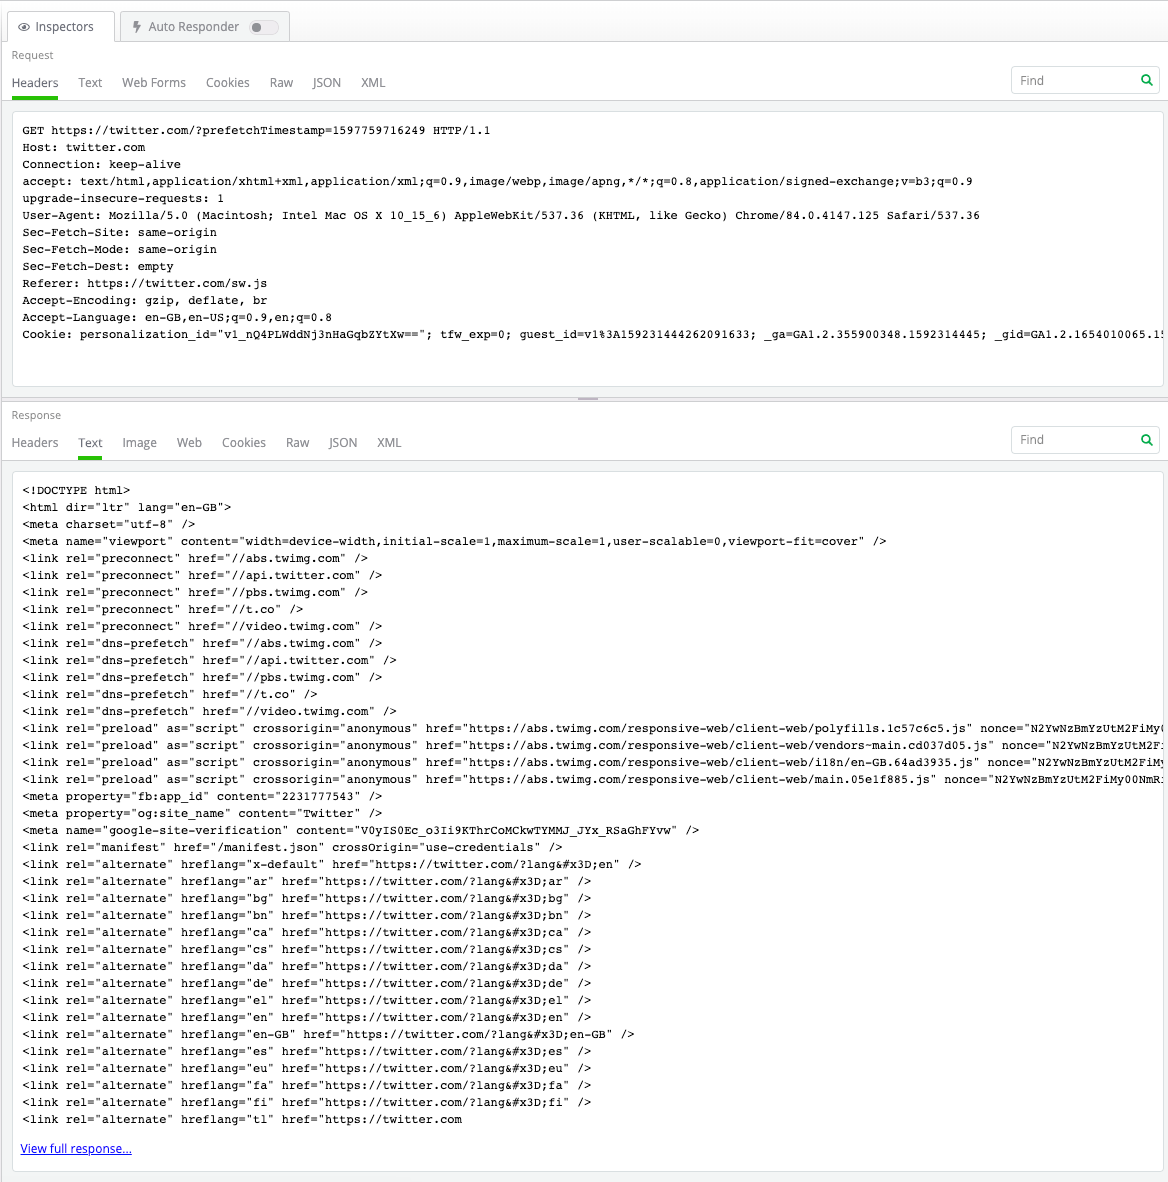1168x1182 pixels.
Task: Click the preload main.05e1f885.js line
Action: tap(593, 779)
